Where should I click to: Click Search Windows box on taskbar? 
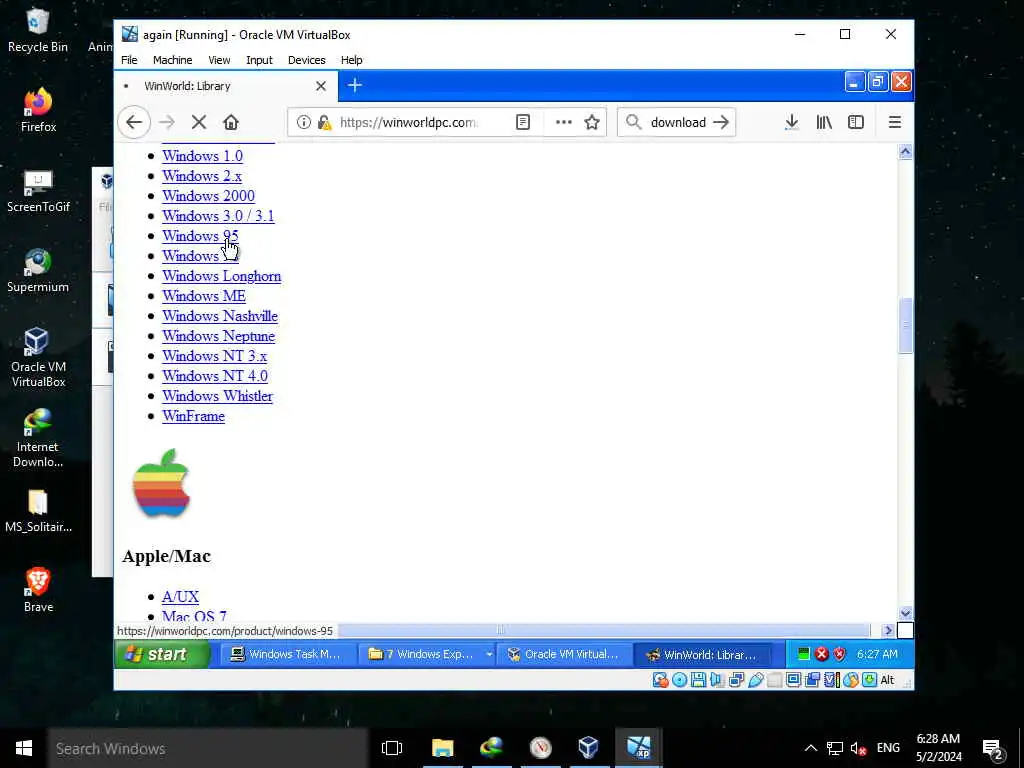(208, 748)
